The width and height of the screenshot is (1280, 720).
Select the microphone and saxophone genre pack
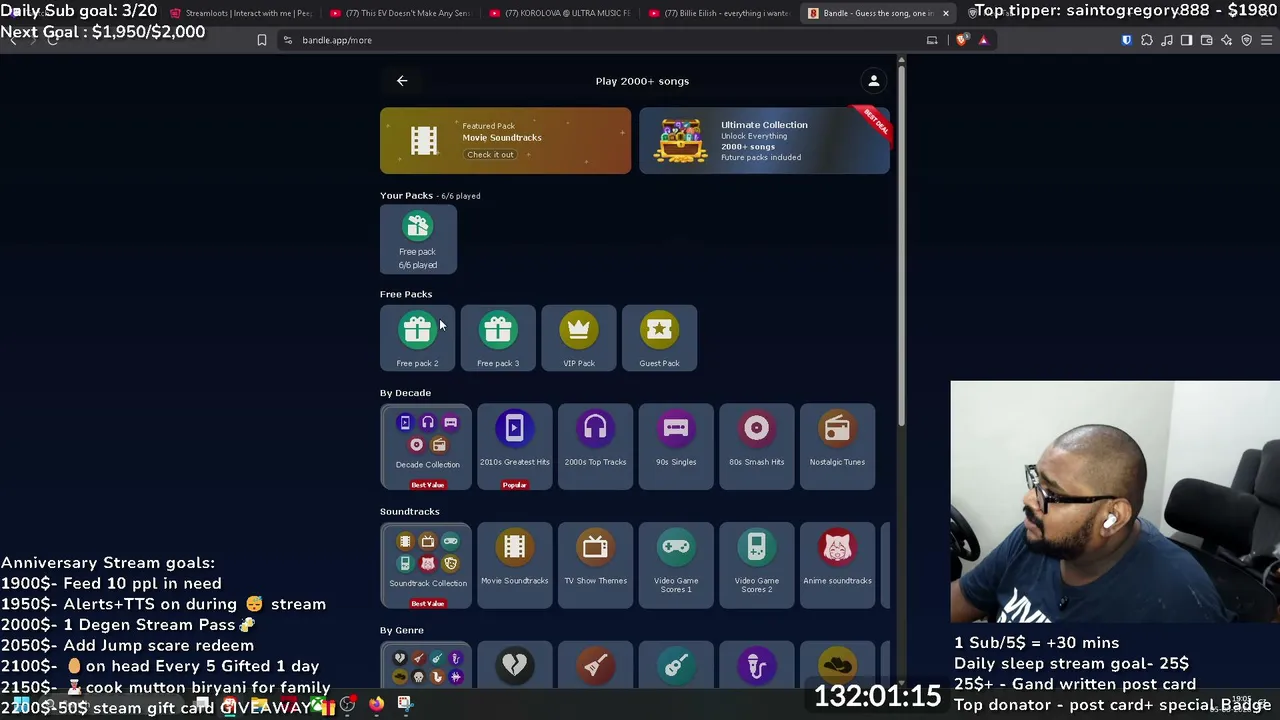click(x=756, y=666)
